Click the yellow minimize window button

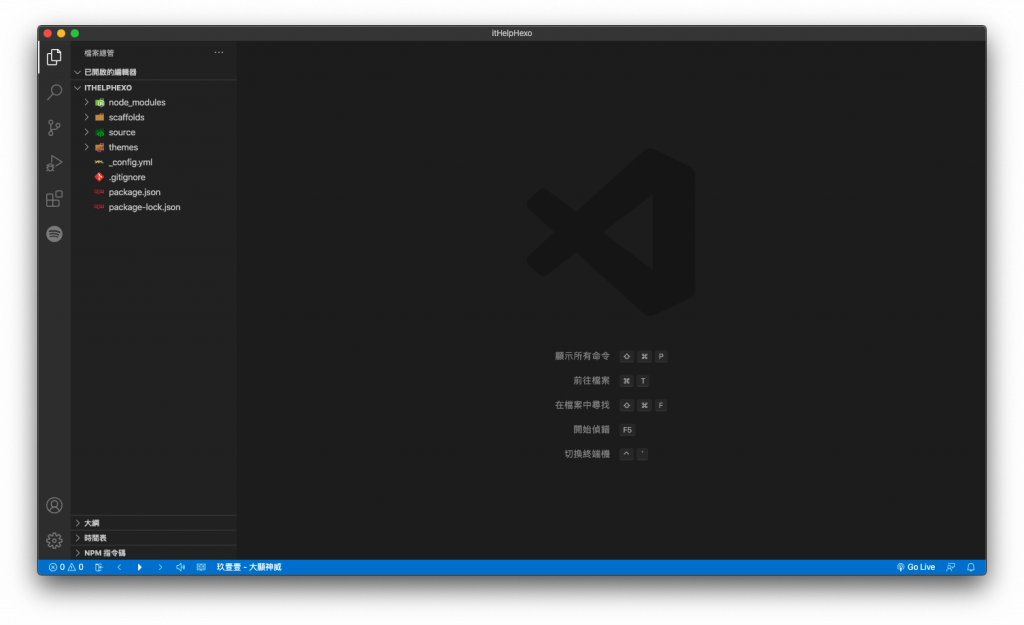(x=61, y=33)
